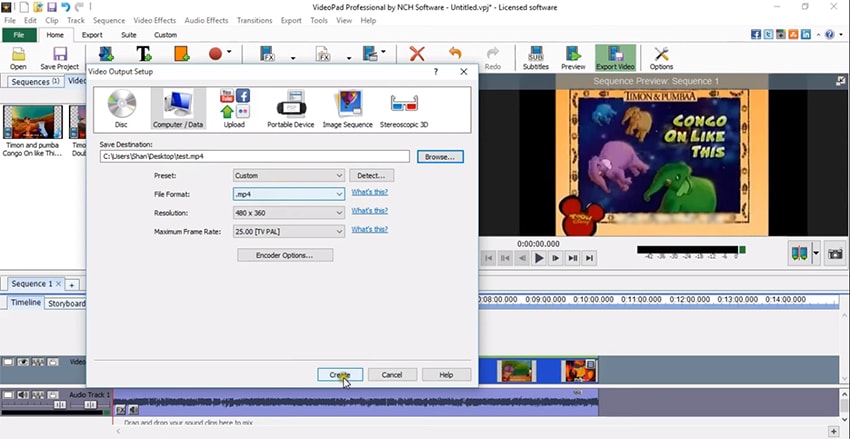Open the Sequence menu
Screen dimensions: 850x439
pos(109,21)
